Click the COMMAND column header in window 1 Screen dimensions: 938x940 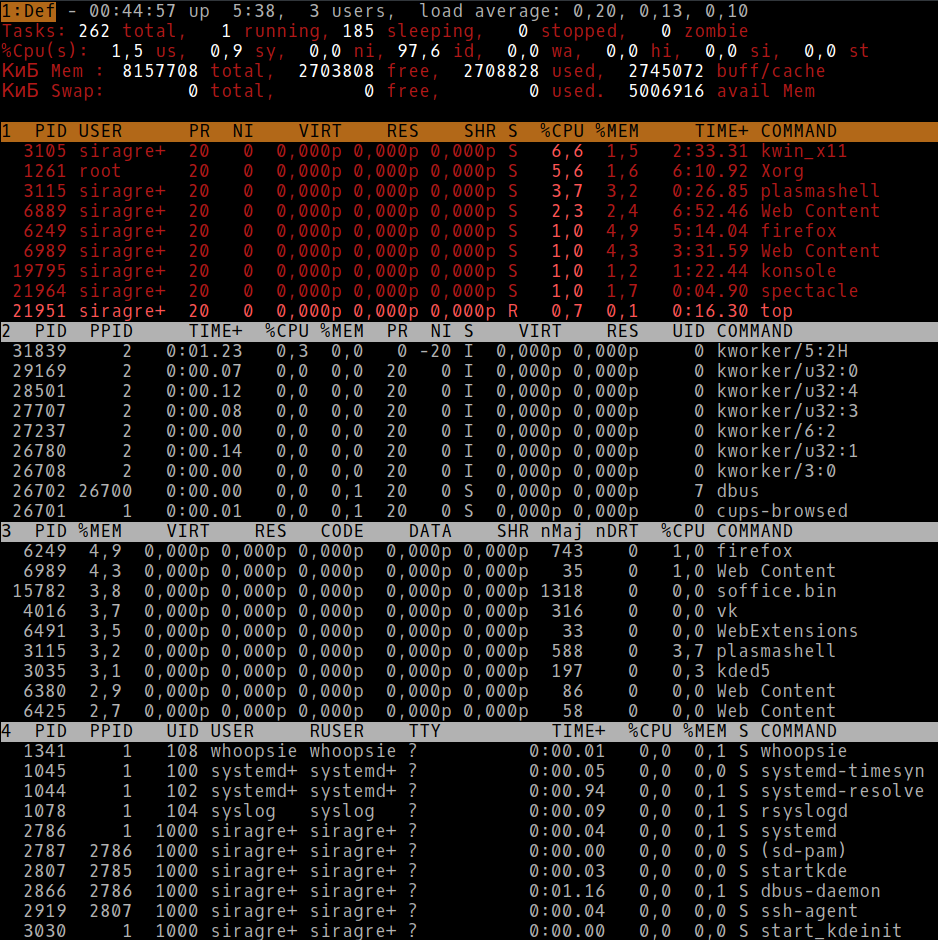click(800, 130)
